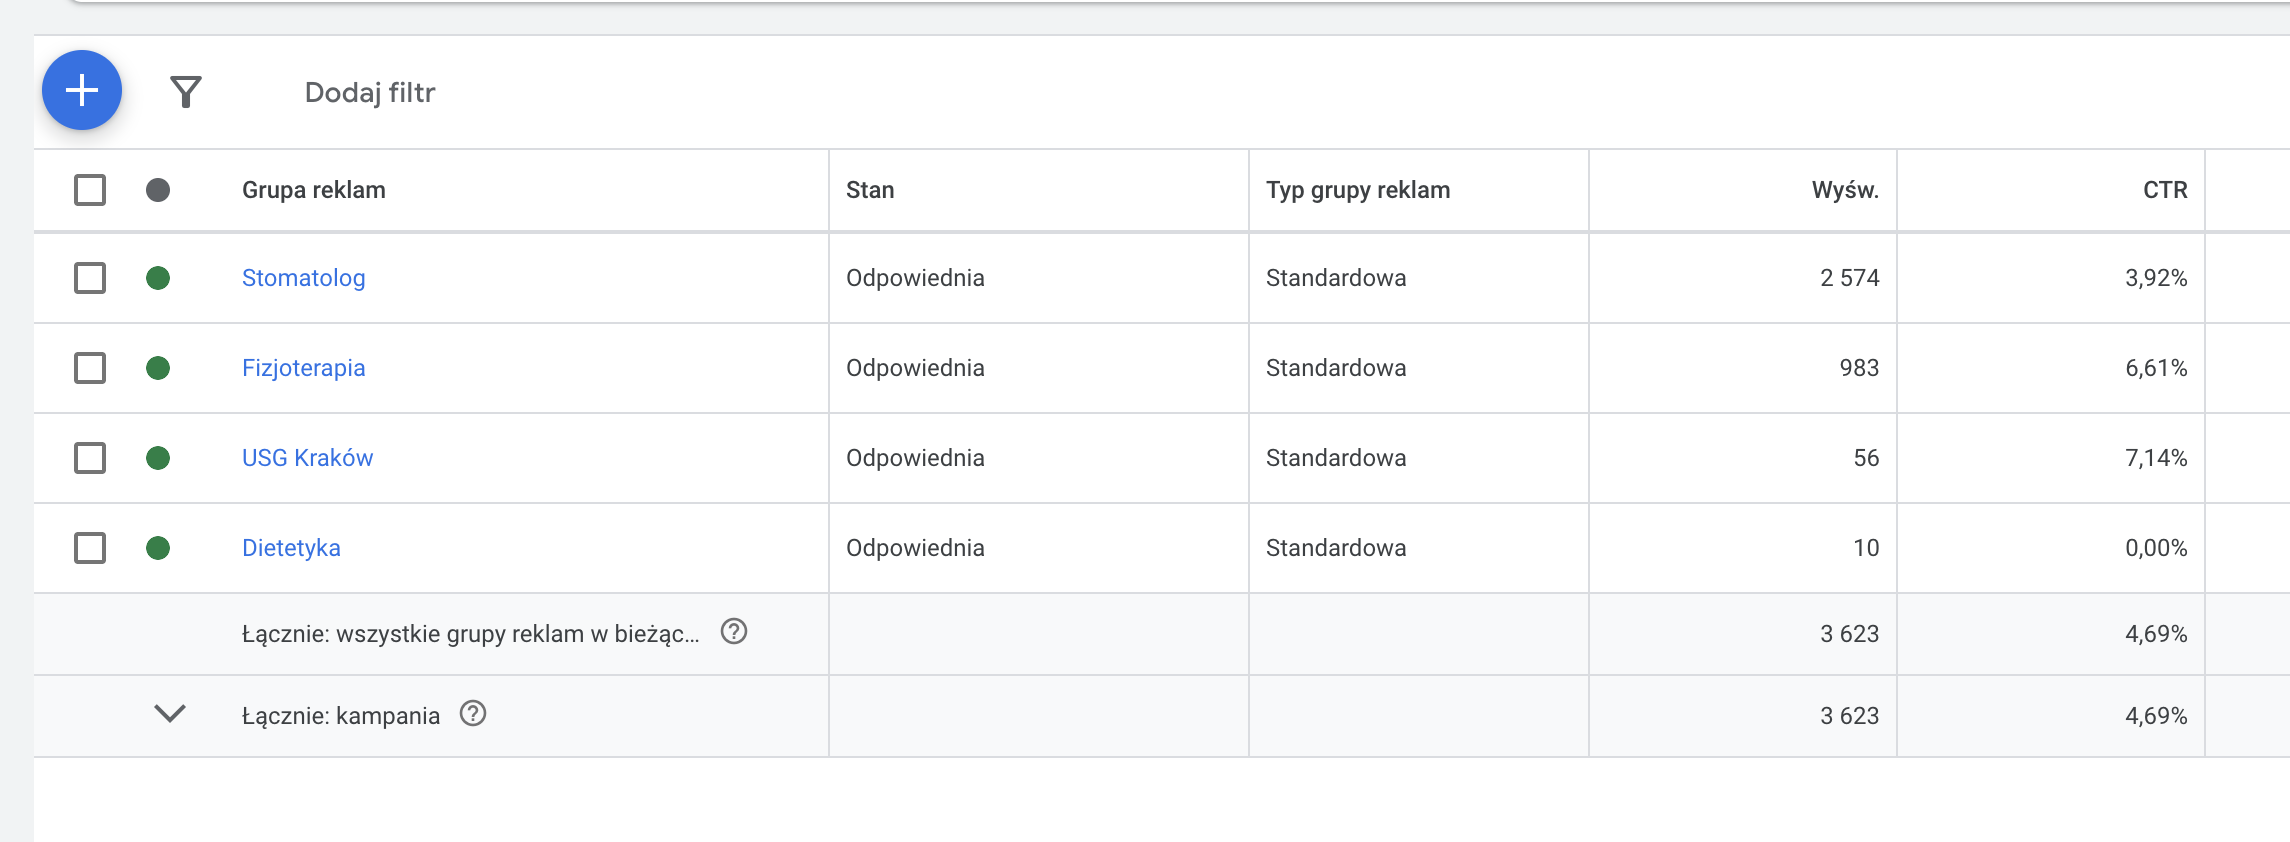Click the blue plus button to add ad group
The width and height of the screenshot is (2290, 842).
tap(82, 90)
